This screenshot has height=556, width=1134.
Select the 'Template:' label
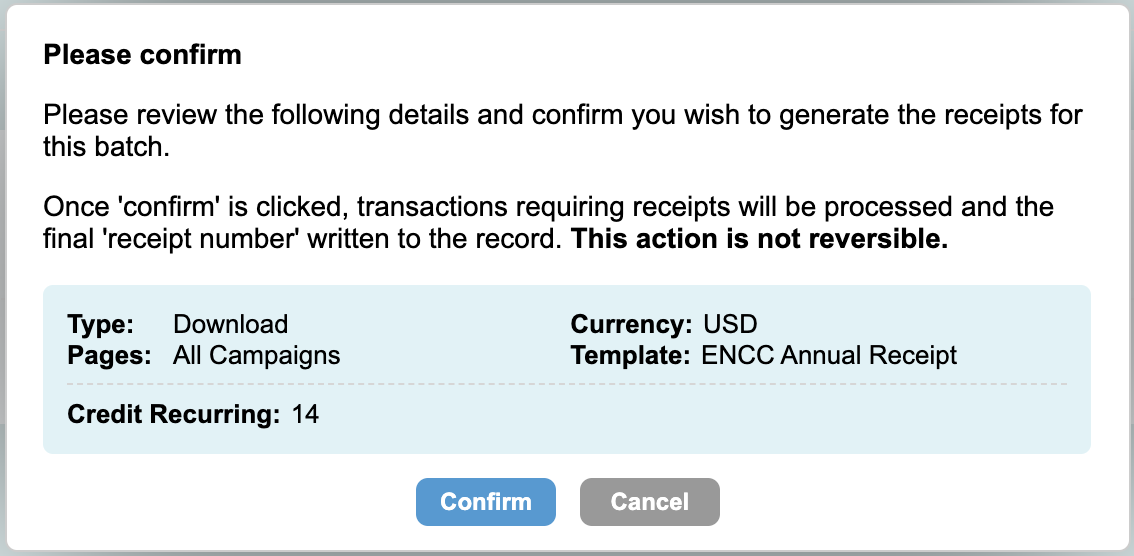coord(630,355)
